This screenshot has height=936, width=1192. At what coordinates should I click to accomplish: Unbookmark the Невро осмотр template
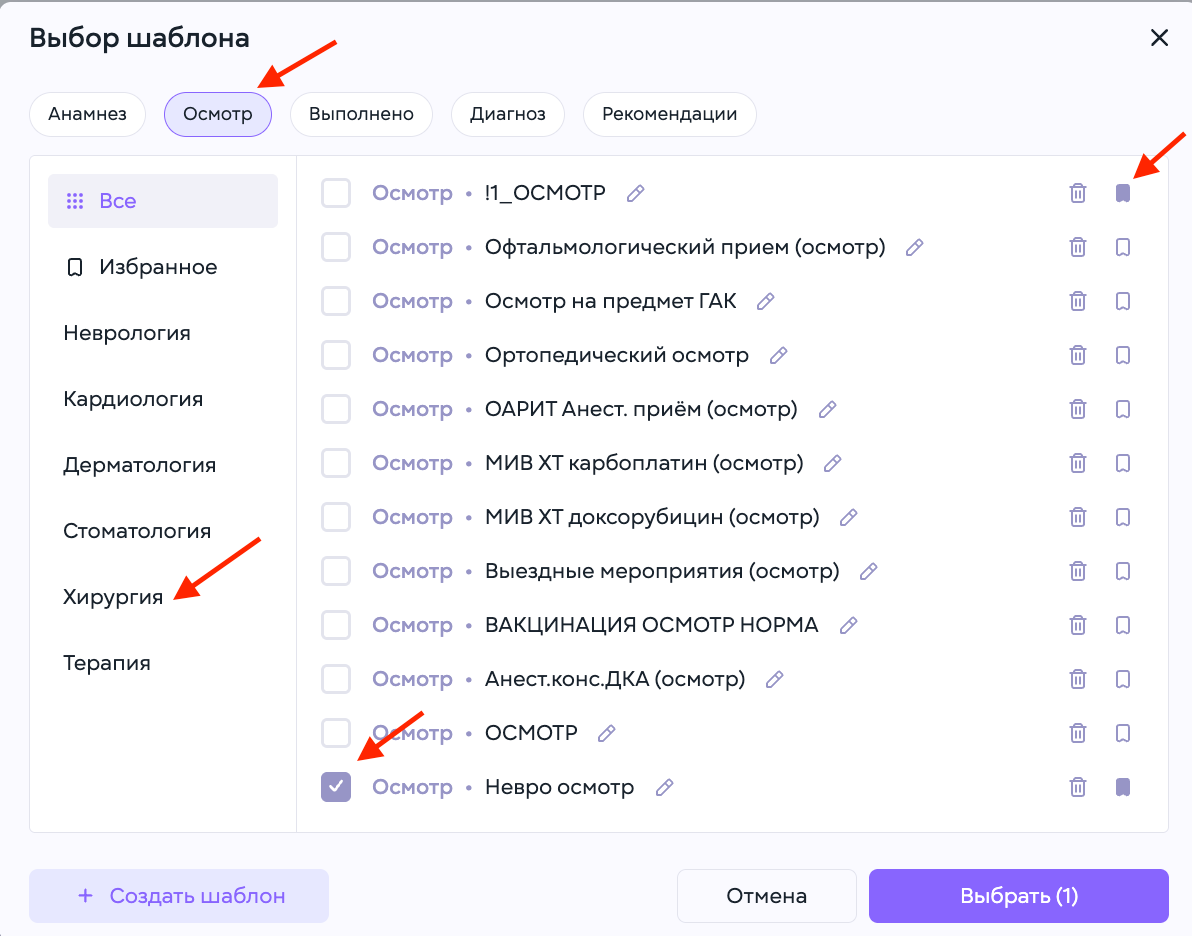1123,787
